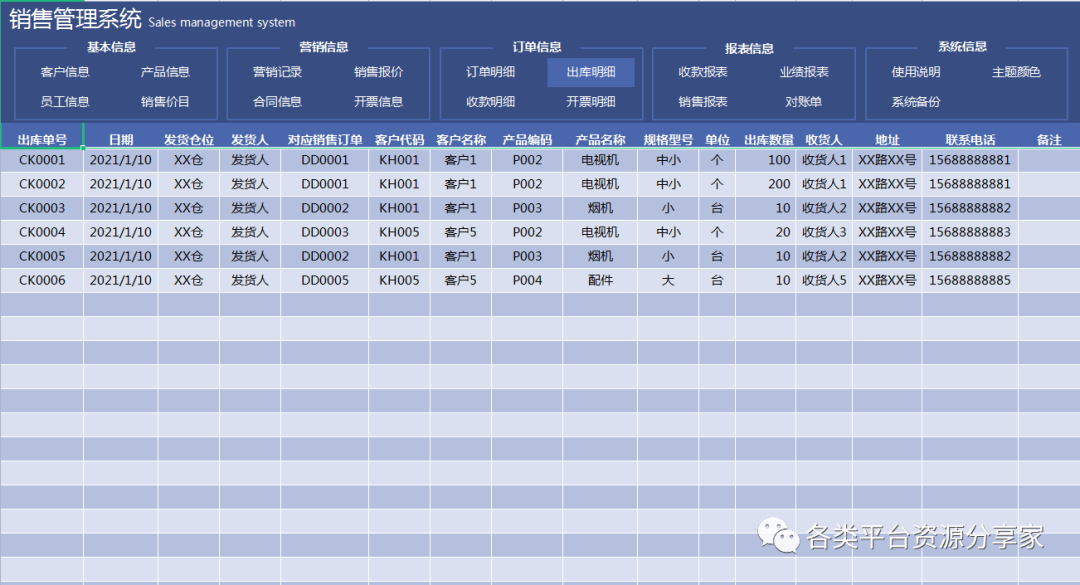Select cell CK0001
Screen dimensions: 1080x585
tap(42, 160)
